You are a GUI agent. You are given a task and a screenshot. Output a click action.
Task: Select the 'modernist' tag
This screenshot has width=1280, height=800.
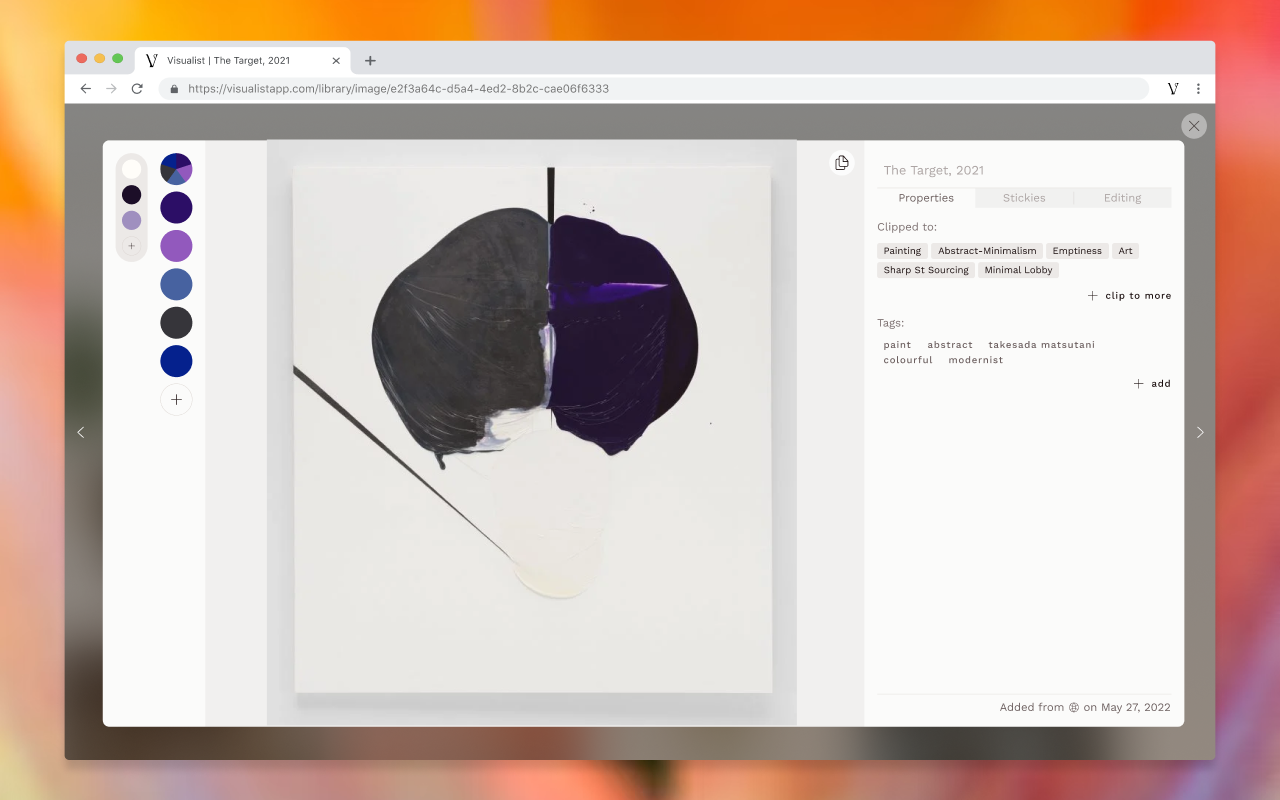coord(976,360)
